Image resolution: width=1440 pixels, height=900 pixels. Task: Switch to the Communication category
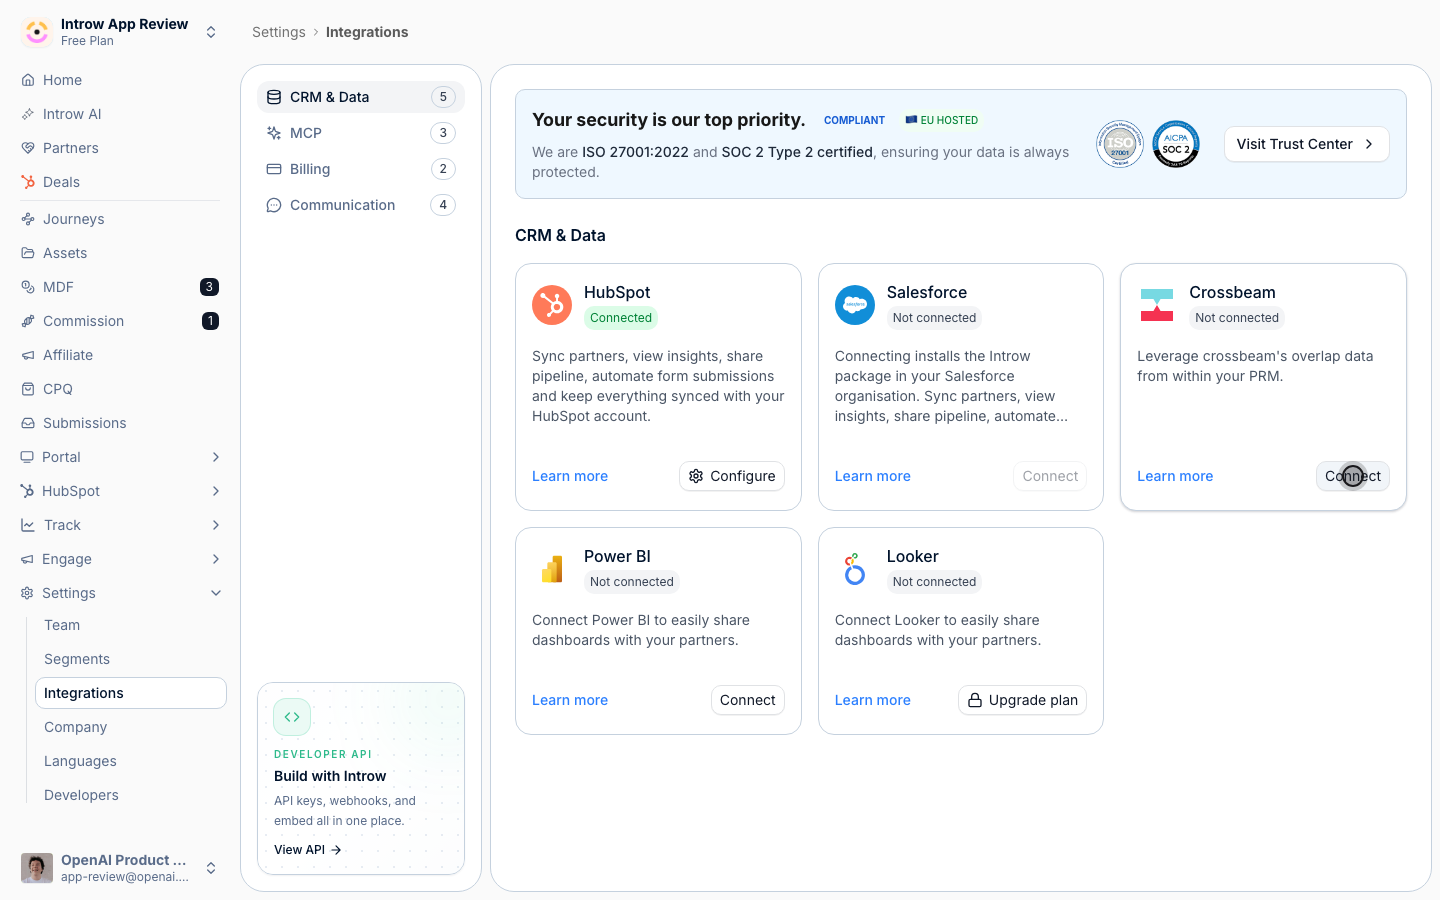[361, 205]
